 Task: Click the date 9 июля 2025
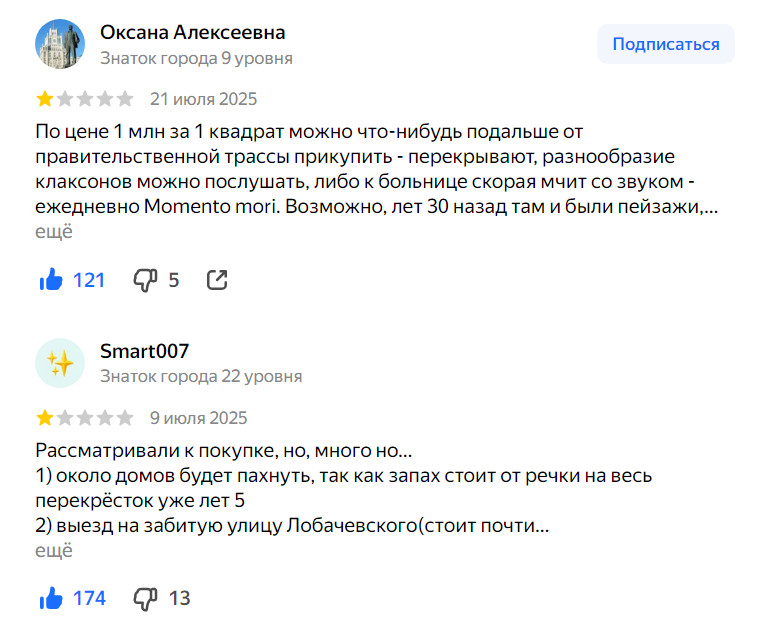tap(198, 418)
